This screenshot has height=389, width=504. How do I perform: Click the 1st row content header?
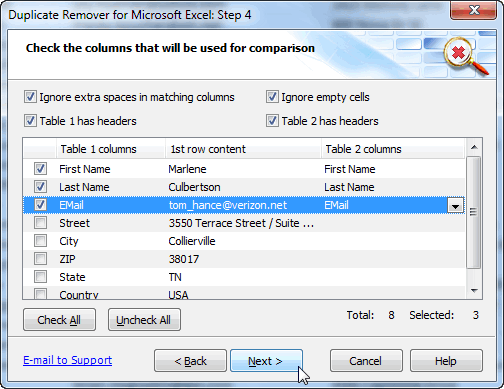pos(243,149)
